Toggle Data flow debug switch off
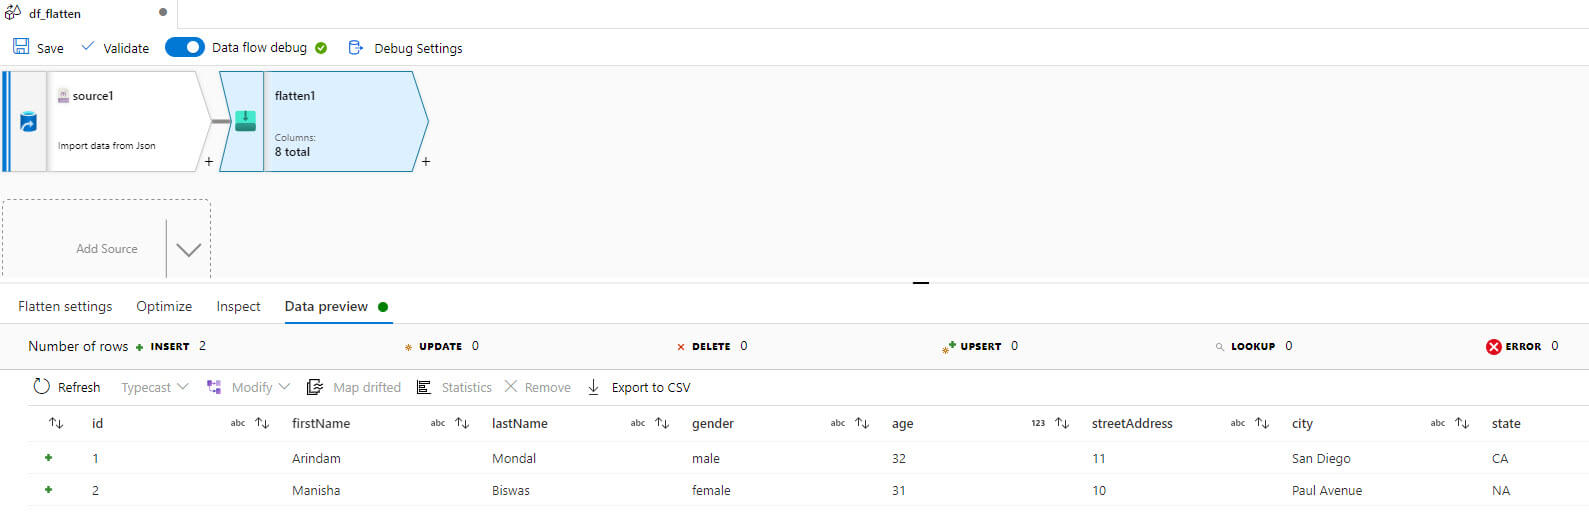This screenshot has height=519, width=1589. click(185, 47)
